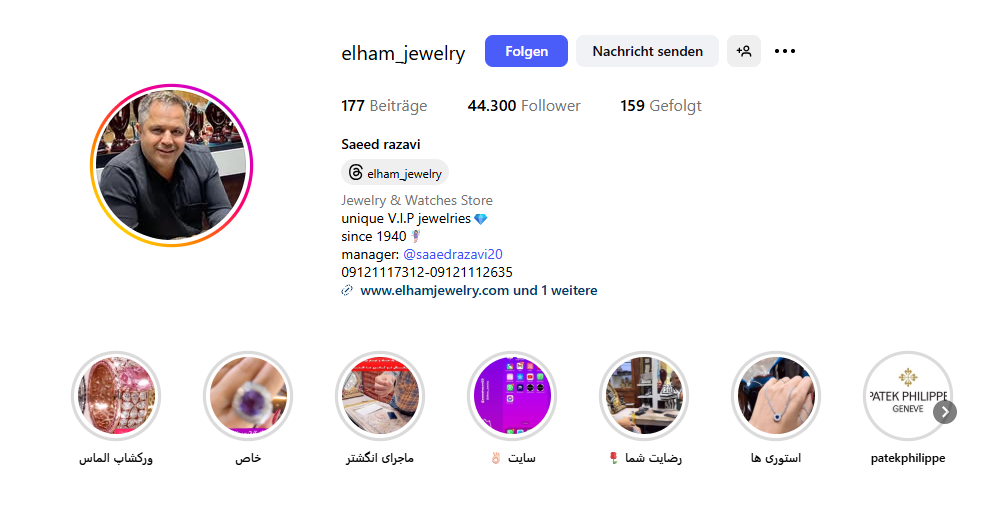The image size is (995, 506).
Task: Click the 177 Beiträge count
Action: pyautogui.click(x=384, y=106)
